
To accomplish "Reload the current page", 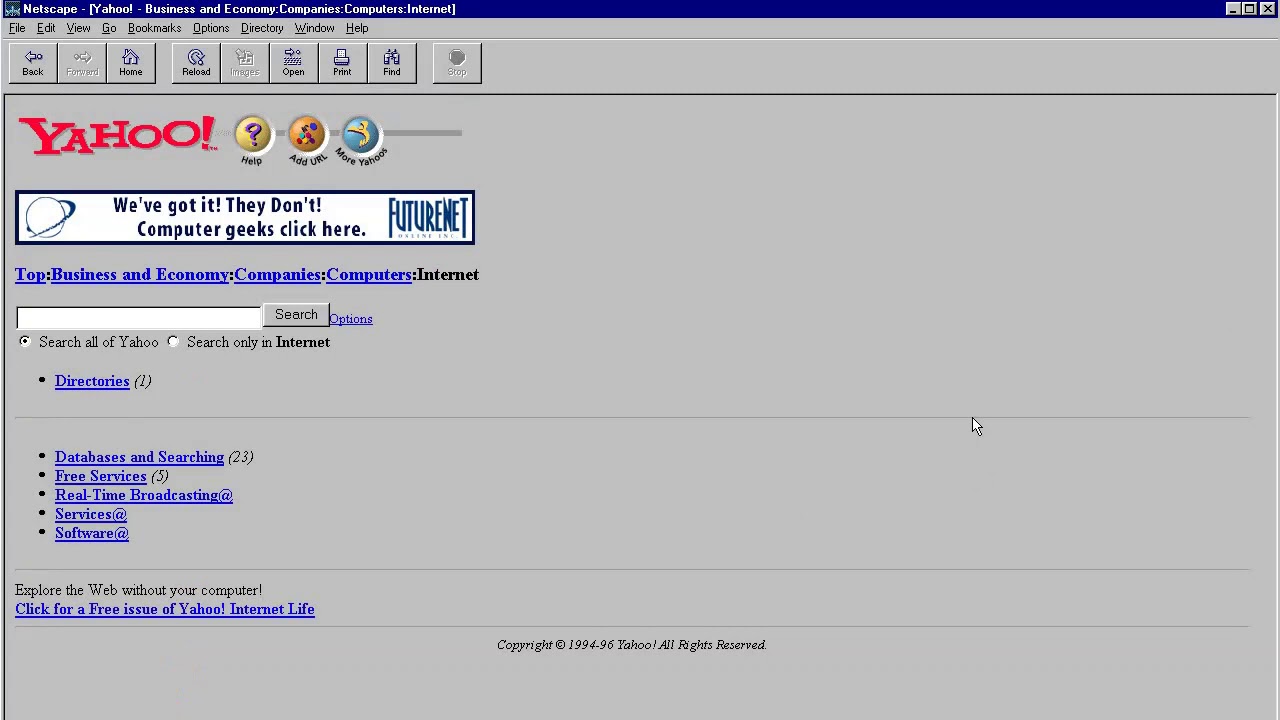I will [196, 62].
